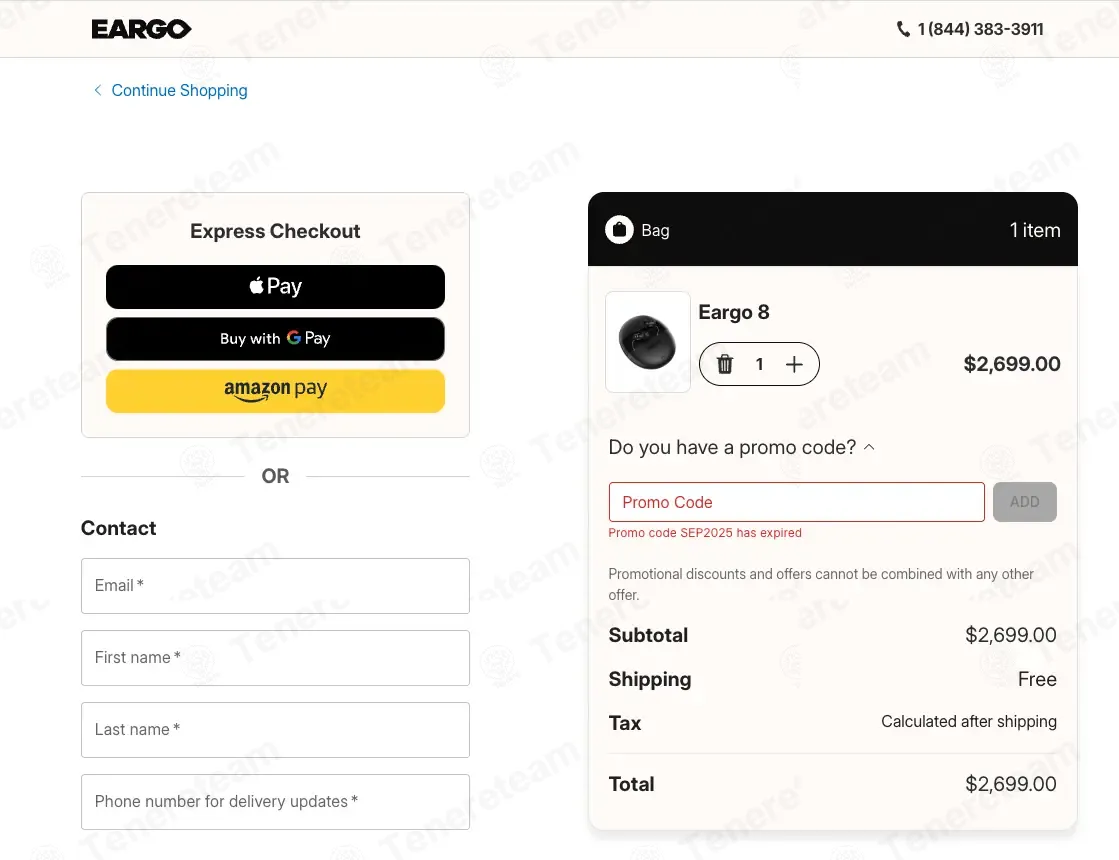Open the Continue Shopping link

[179, 91]
